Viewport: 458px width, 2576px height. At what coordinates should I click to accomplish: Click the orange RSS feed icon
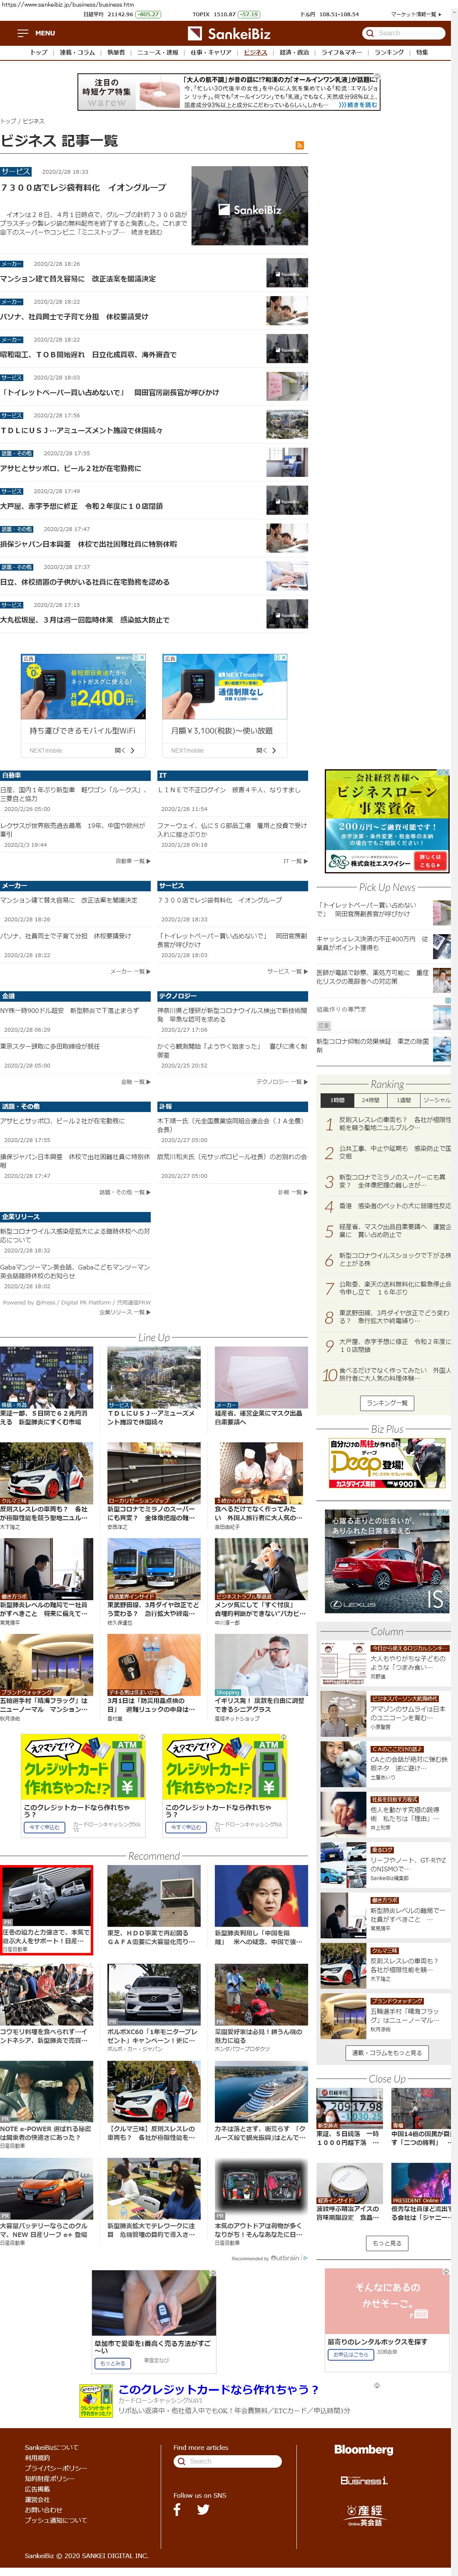click(x=299, y=145)
